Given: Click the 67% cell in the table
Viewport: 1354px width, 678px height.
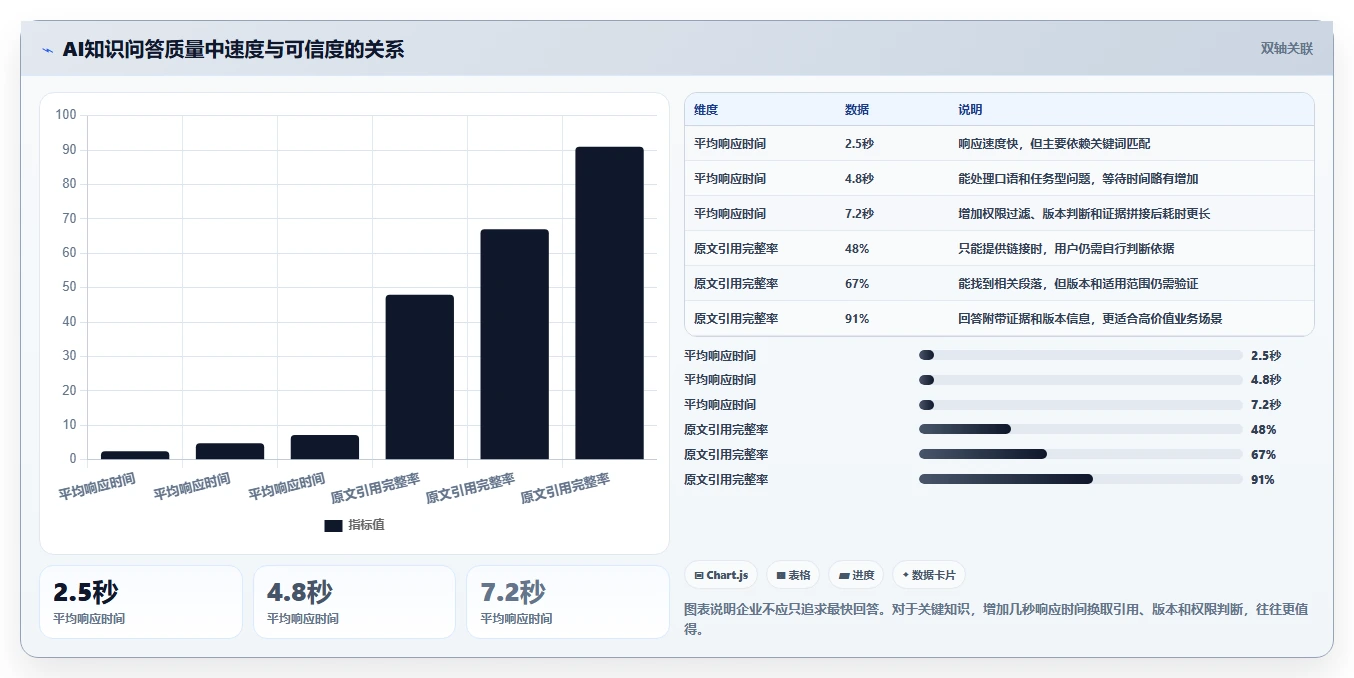Looking at the screenshot, I should pos(857,284).
